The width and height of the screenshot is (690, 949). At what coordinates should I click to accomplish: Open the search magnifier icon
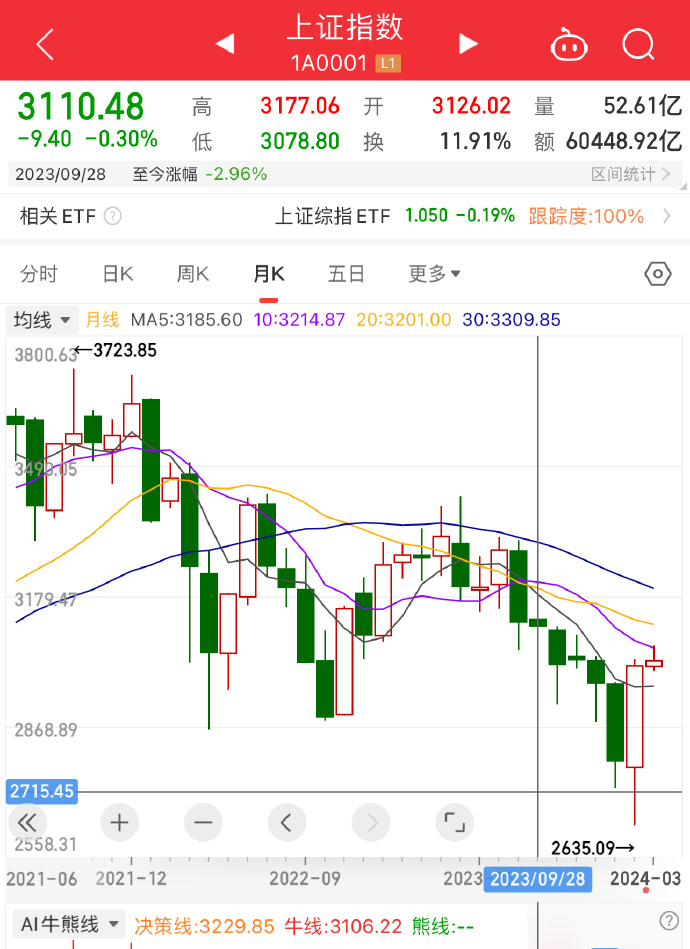(637, 44)
